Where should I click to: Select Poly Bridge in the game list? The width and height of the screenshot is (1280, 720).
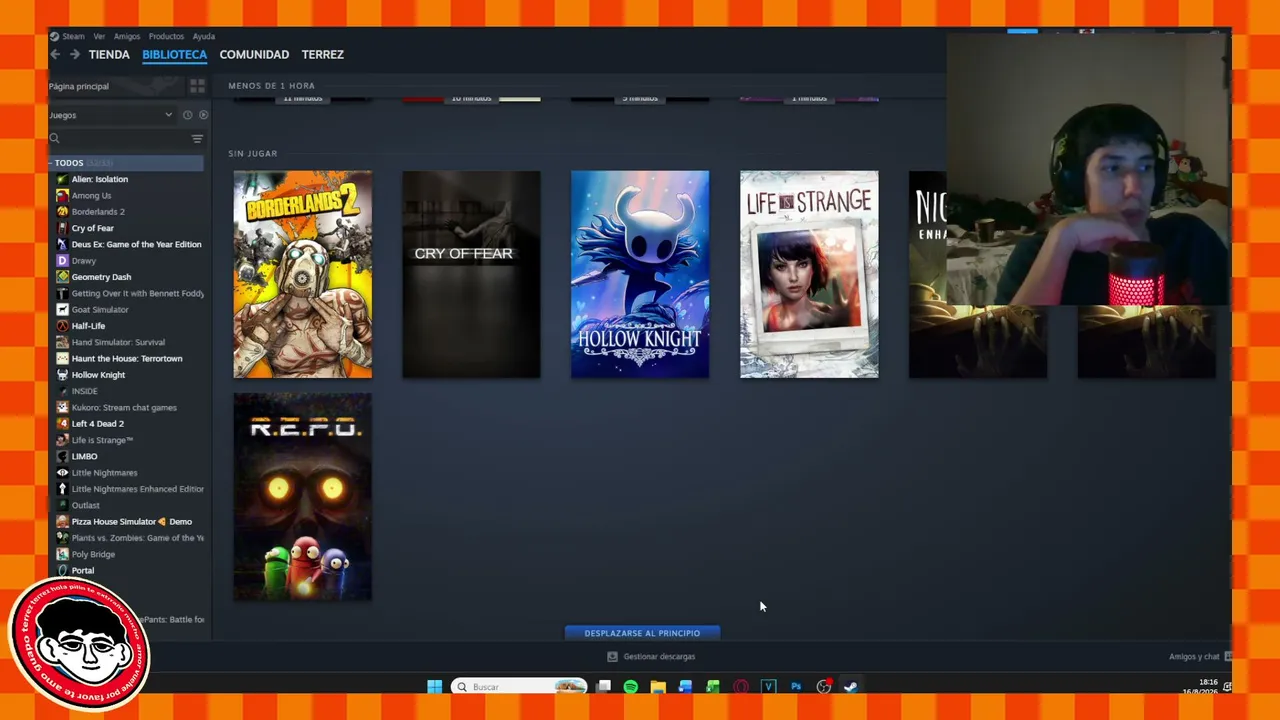coord(93,554)
